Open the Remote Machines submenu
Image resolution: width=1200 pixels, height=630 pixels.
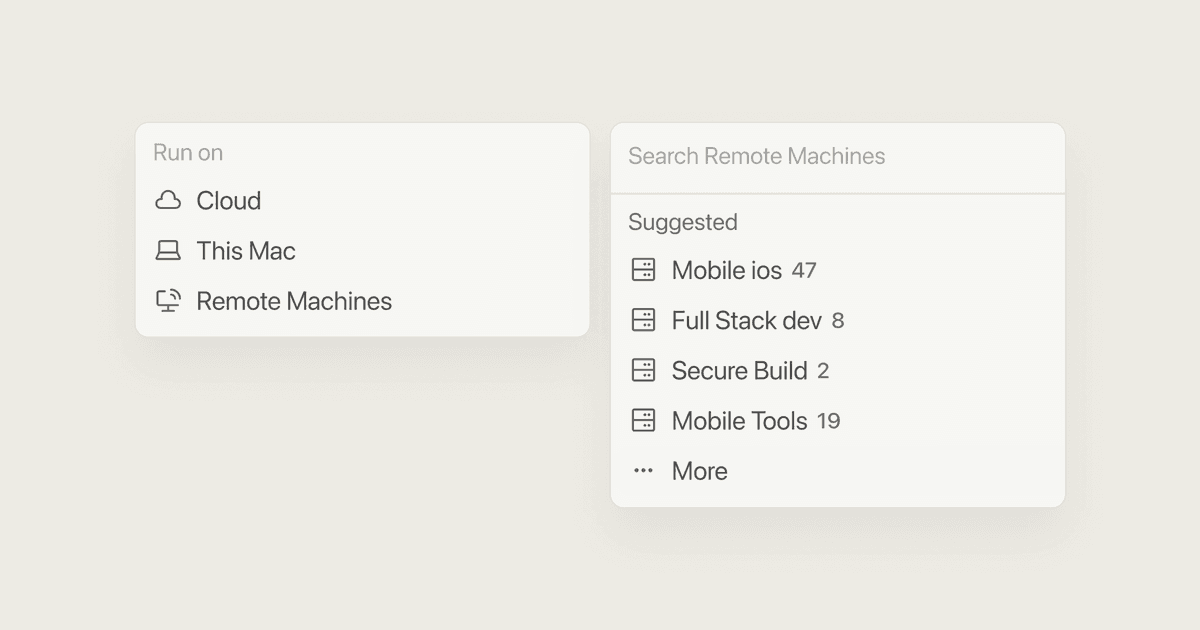coord(362,301)
